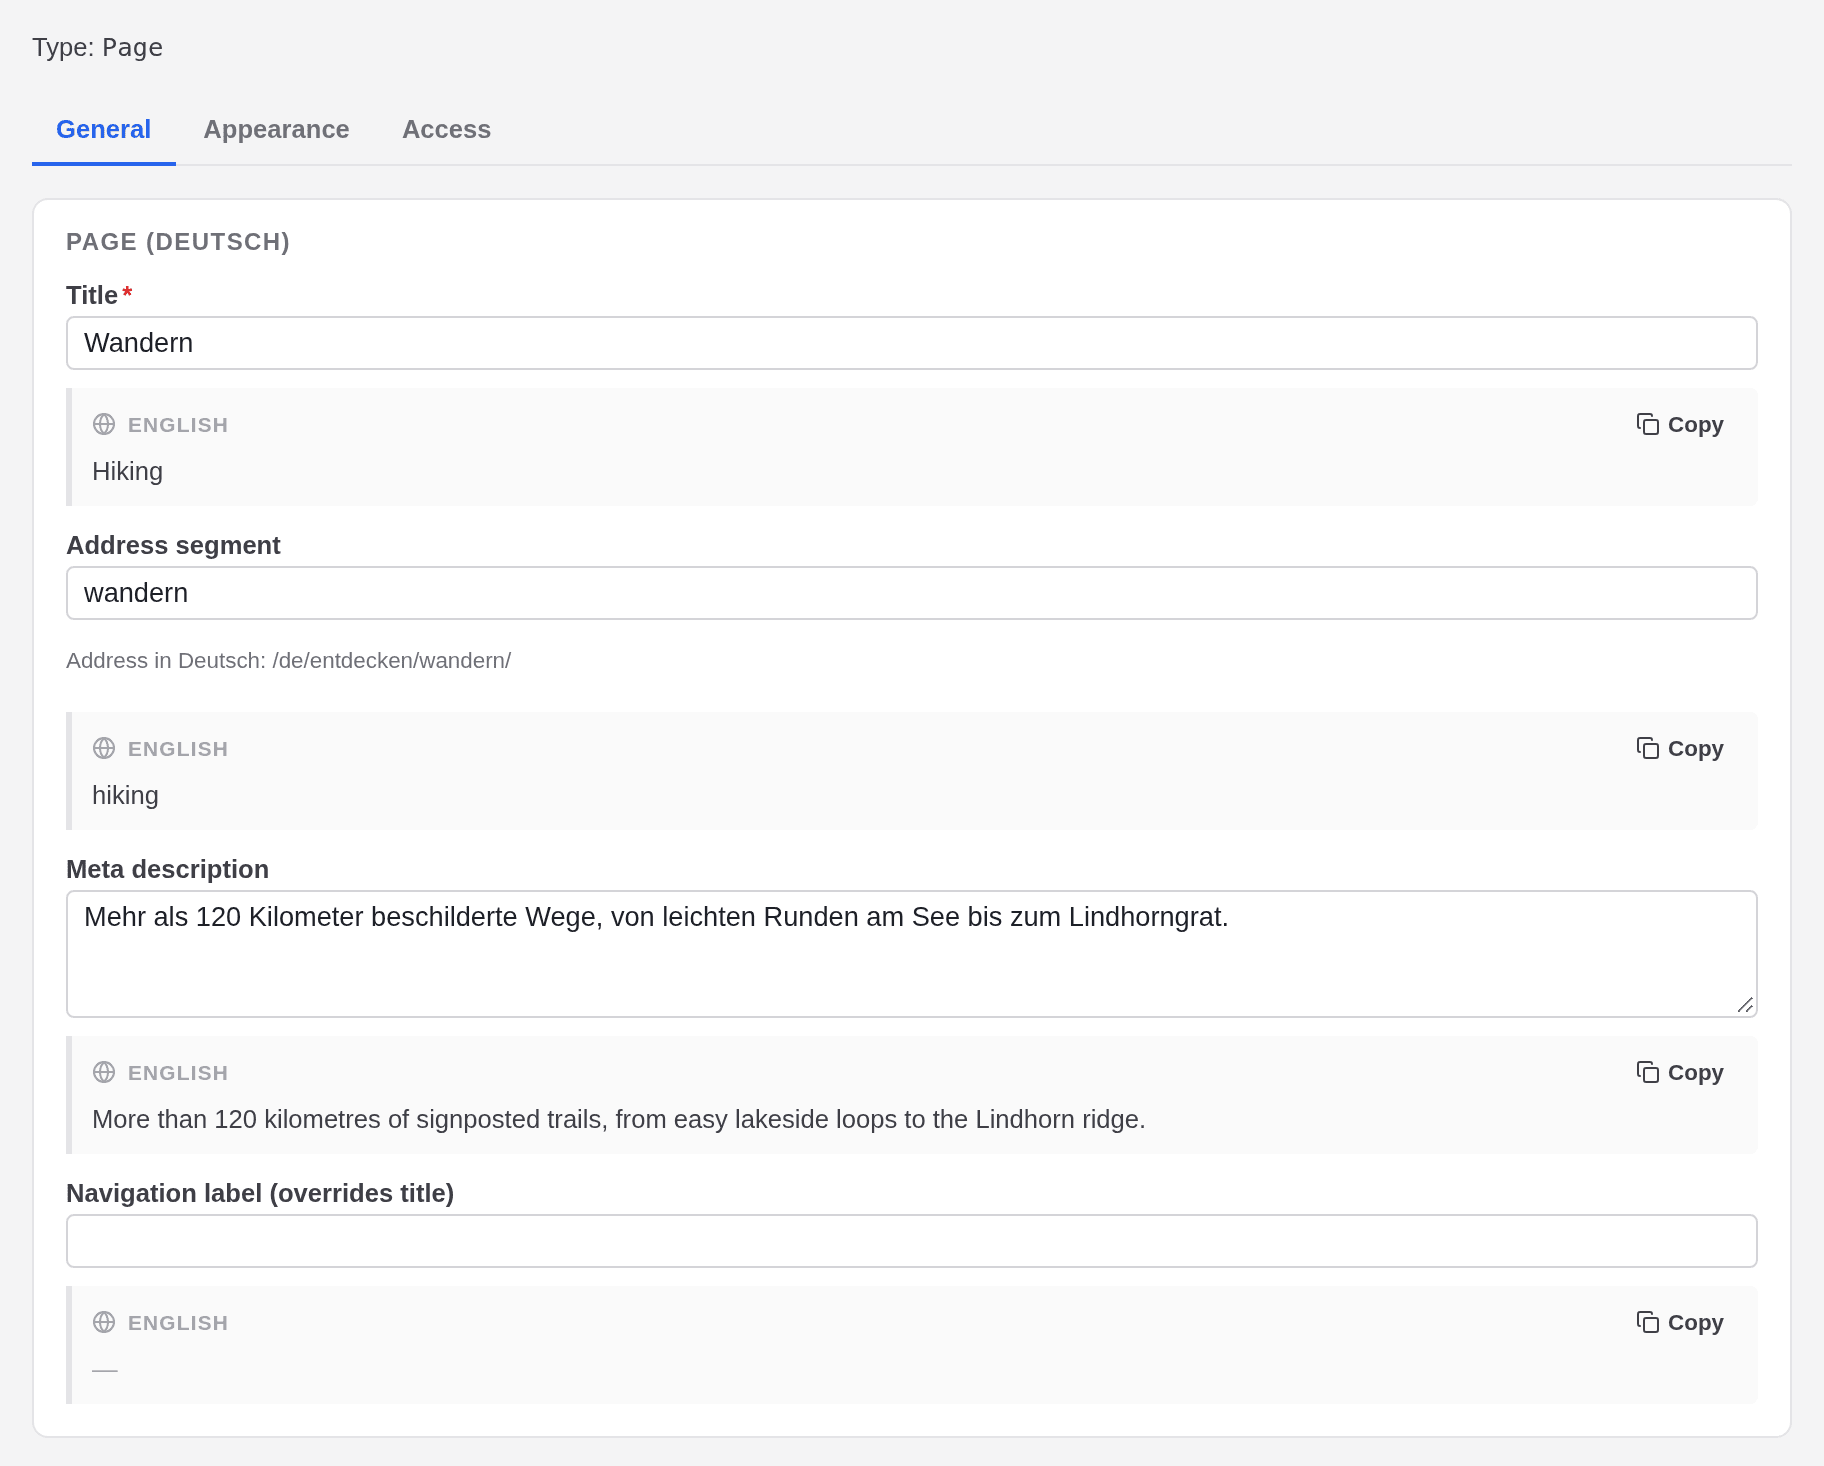Select the English translation text 'Hiking'

point(127,471)
